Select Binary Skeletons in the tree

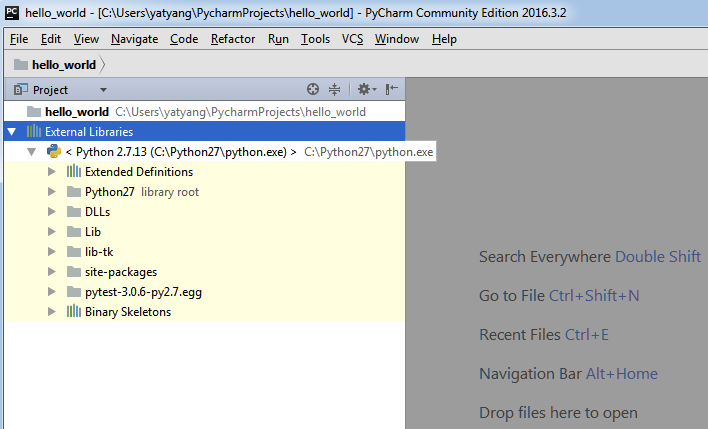pyautogui.click(x=128, y=312)
